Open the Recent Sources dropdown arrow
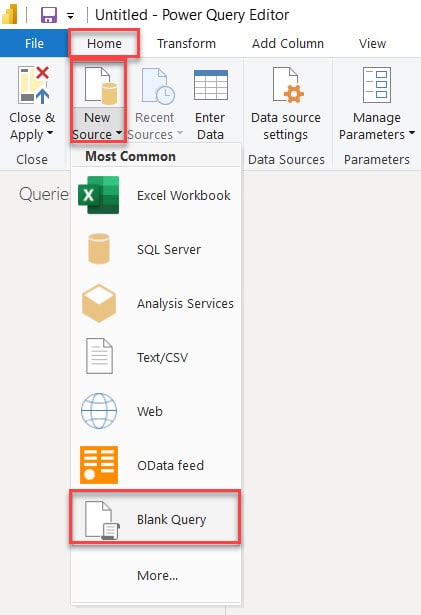The width and height of the screenshot is (421, 615). point(180,133)
